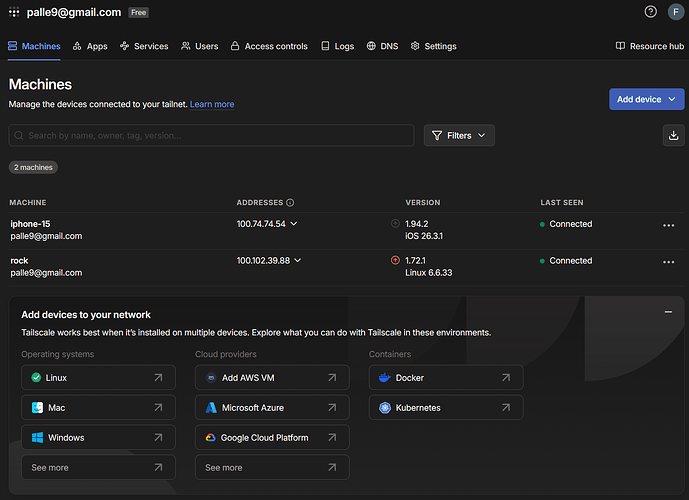Click See more under Operating systems
Screen dimensions: 689x500
[98, 467]
